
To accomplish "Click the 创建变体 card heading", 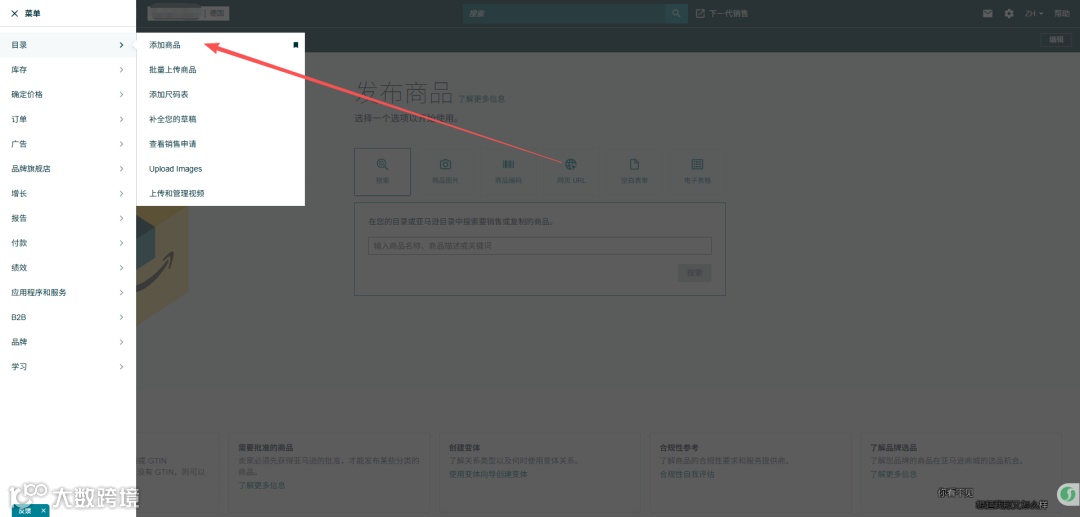I will pos(465,447).
